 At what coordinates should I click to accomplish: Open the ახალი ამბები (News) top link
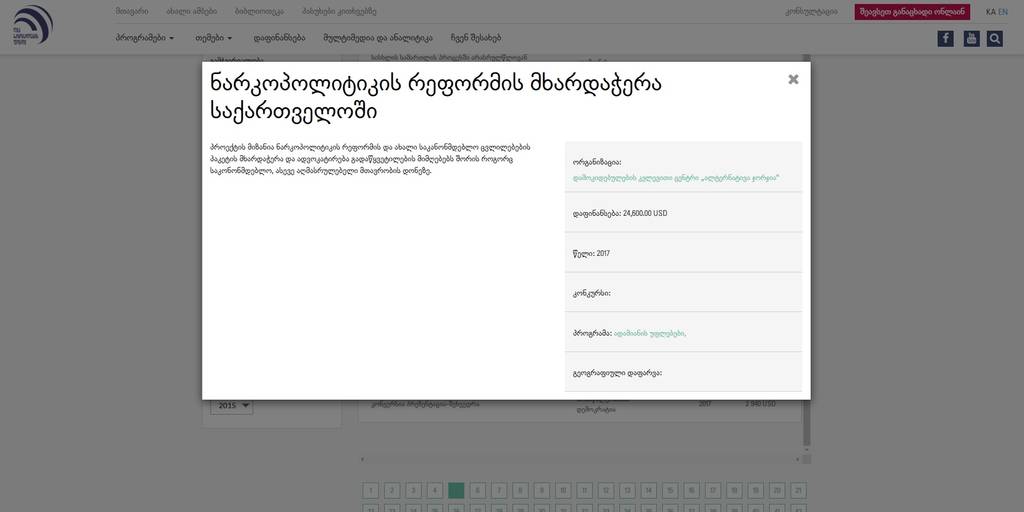coord(191,12)
